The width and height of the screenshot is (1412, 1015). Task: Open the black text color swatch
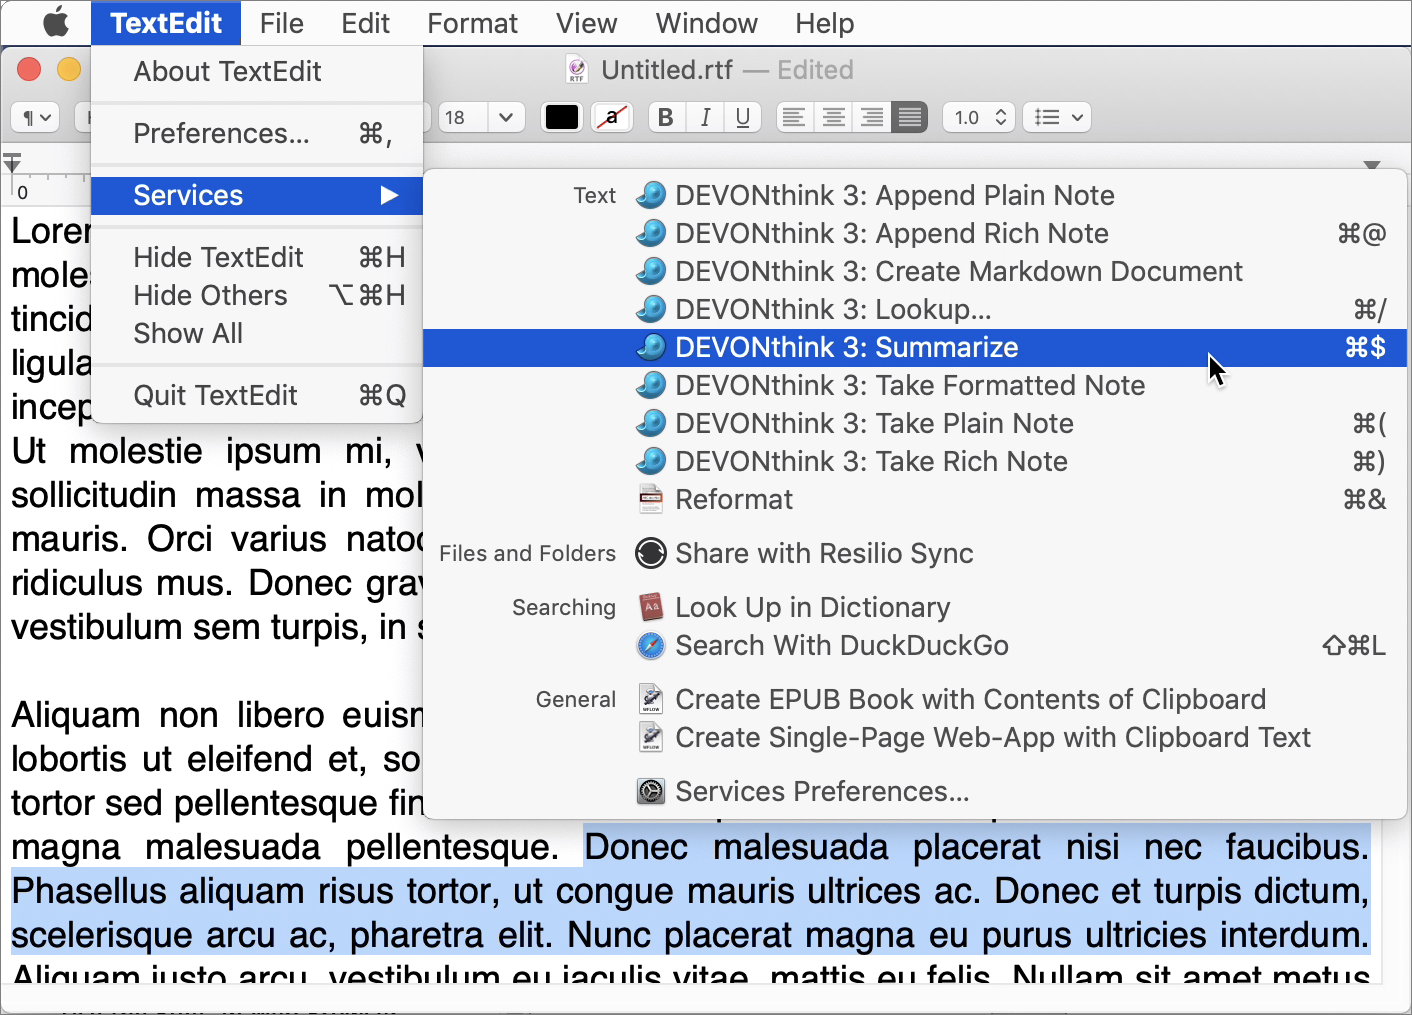tap(561, 117)
